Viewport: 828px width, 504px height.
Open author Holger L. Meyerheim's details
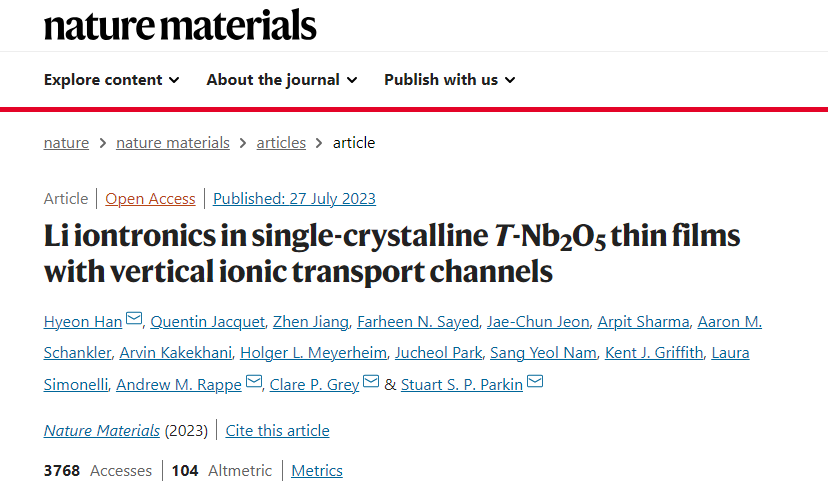coord(313,353)
